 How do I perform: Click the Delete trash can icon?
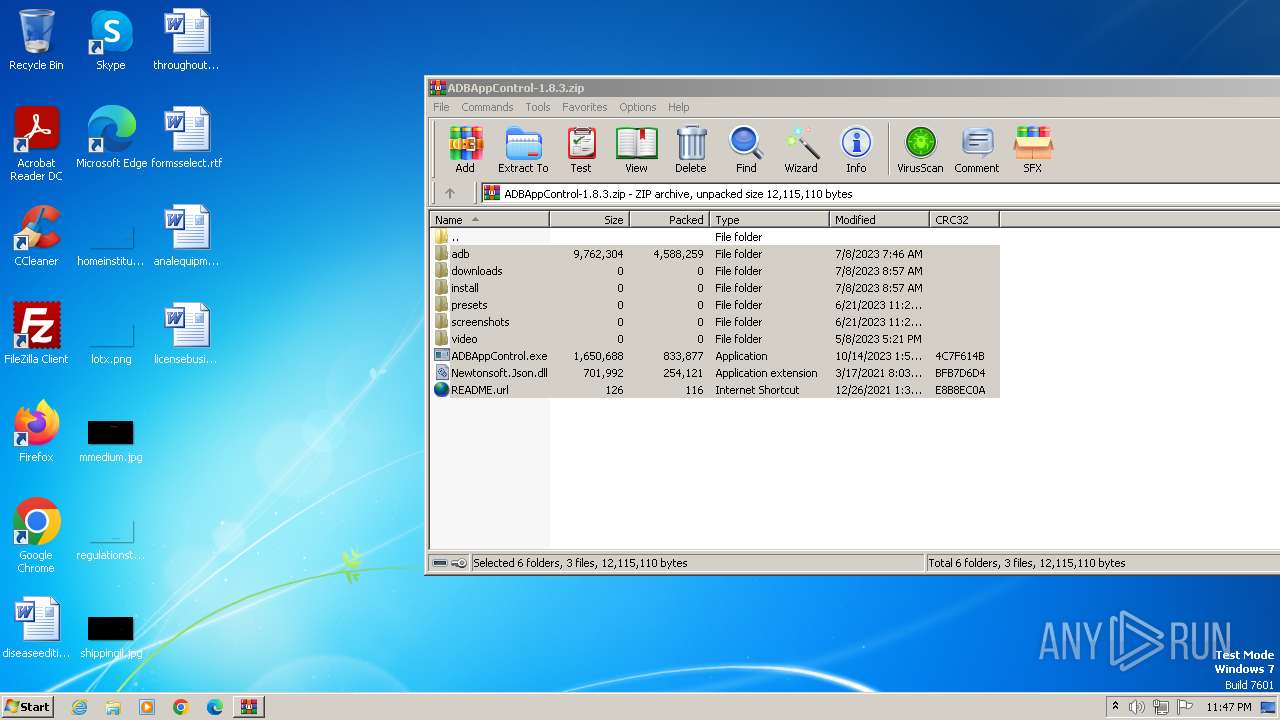tap(691, 150)
